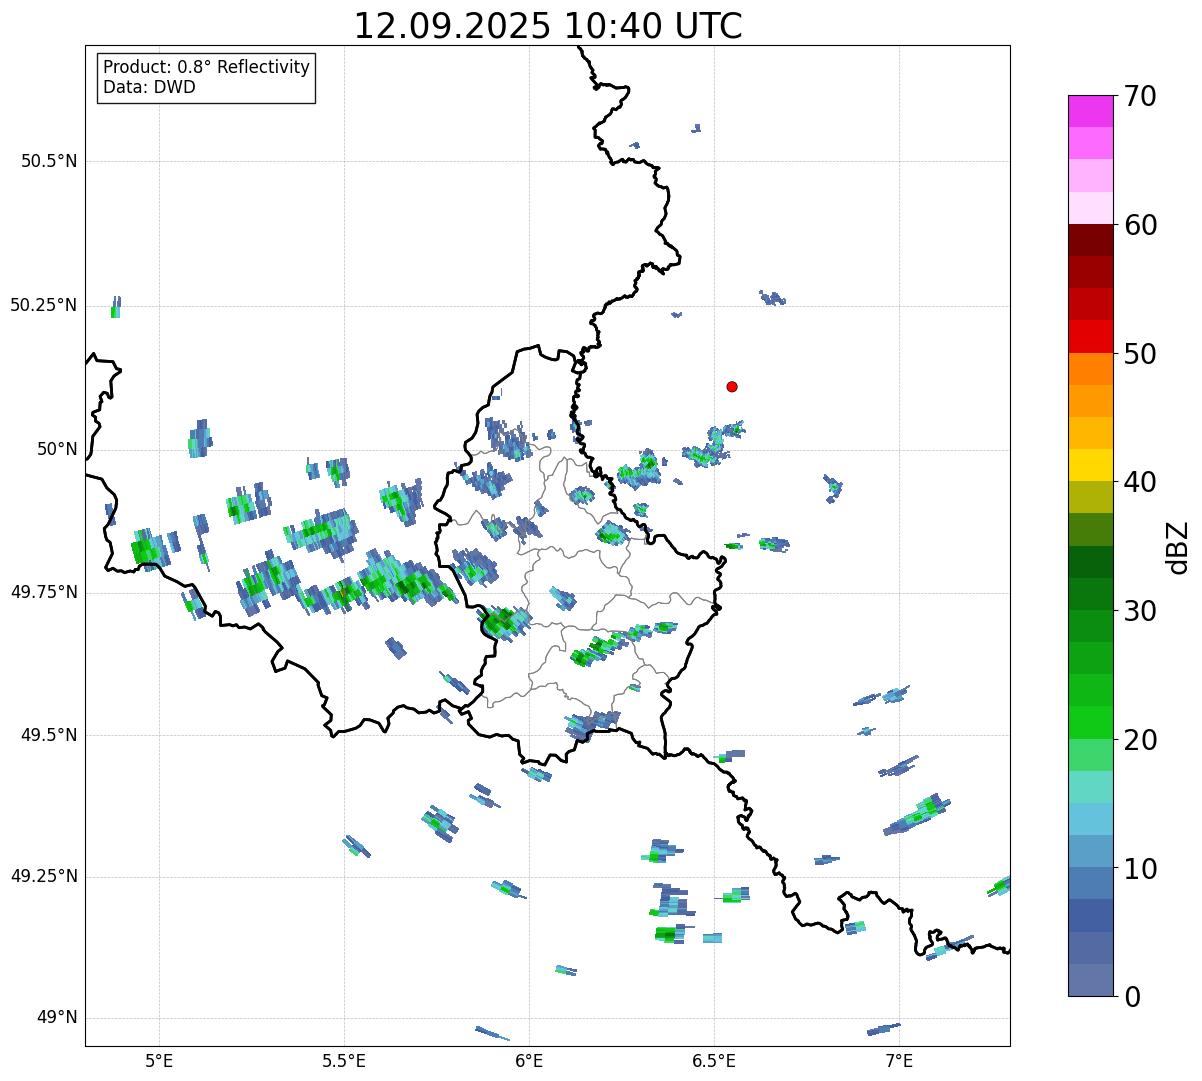Viewport: 1202px width, 1081px height.
Task: Click the dBZ colorbar axis label
Action: tap(1178, 546)
